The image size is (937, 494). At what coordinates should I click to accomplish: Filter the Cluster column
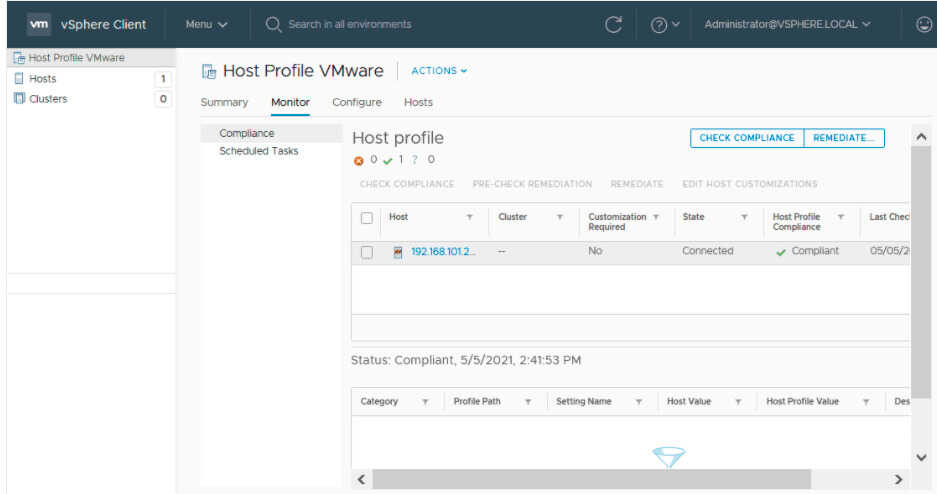click(x=560, y=217)
